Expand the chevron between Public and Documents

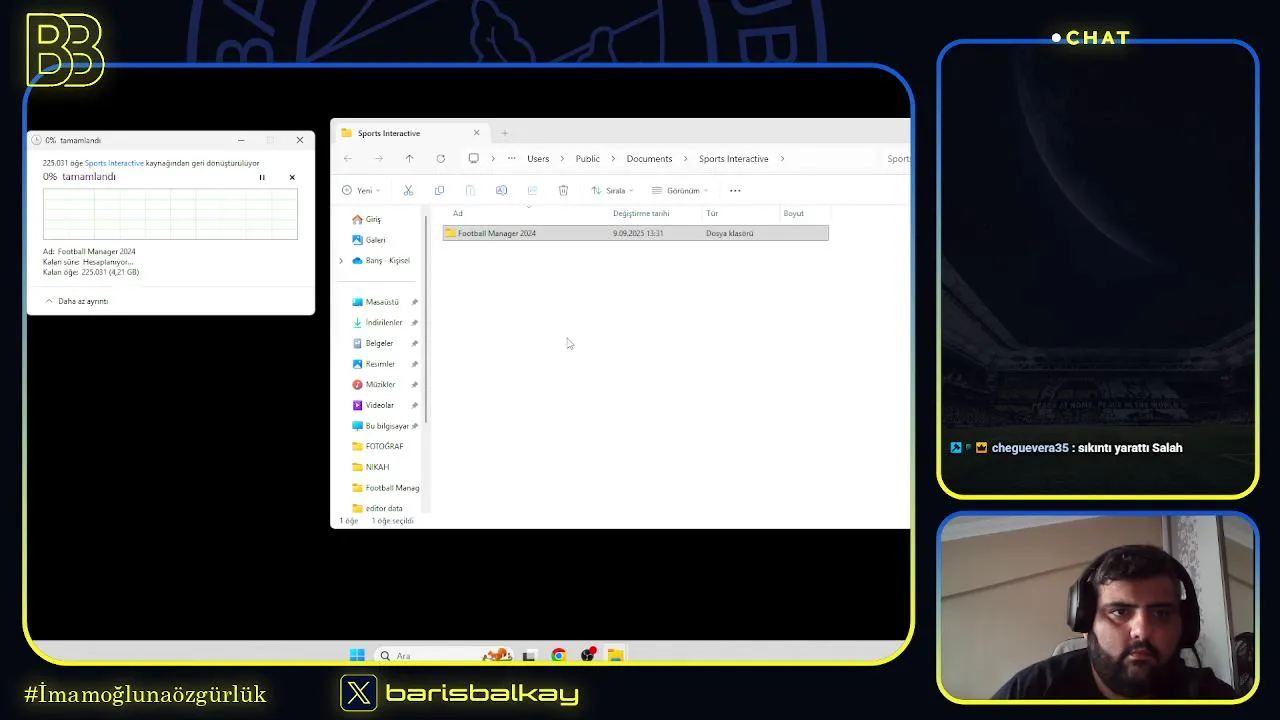(613, 159)
